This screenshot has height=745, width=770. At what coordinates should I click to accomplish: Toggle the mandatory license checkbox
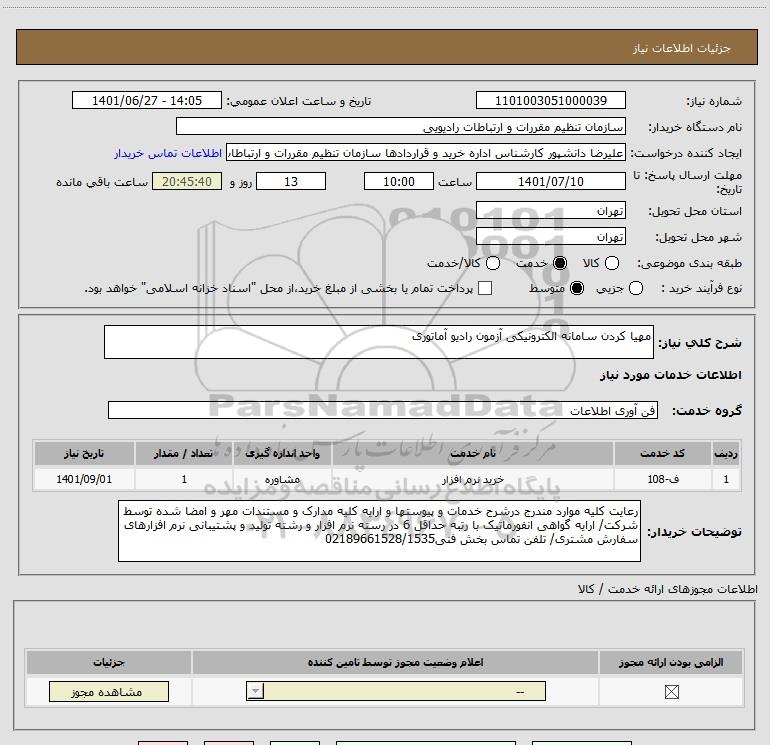tap(671, 692)
